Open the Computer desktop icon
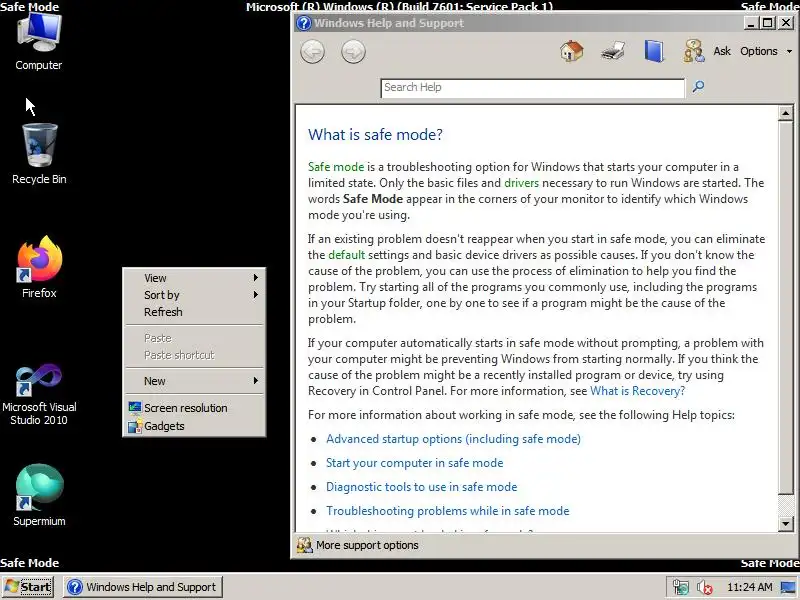This screenshot has height=600, width=800. pyautogui.click(x=39, y=43)
